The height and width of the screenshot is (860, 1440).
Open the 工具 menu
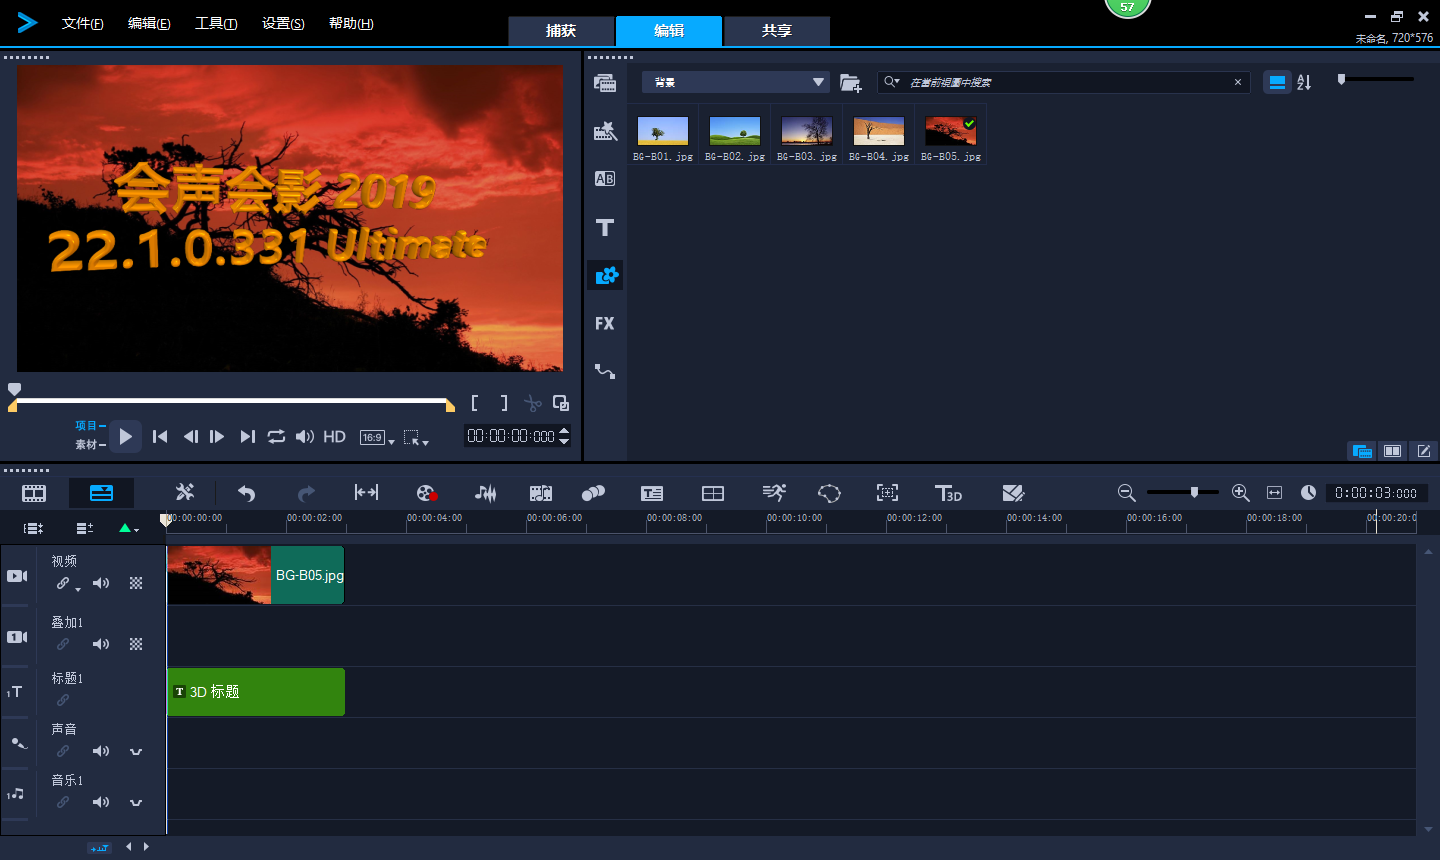(x=216, y=23)
